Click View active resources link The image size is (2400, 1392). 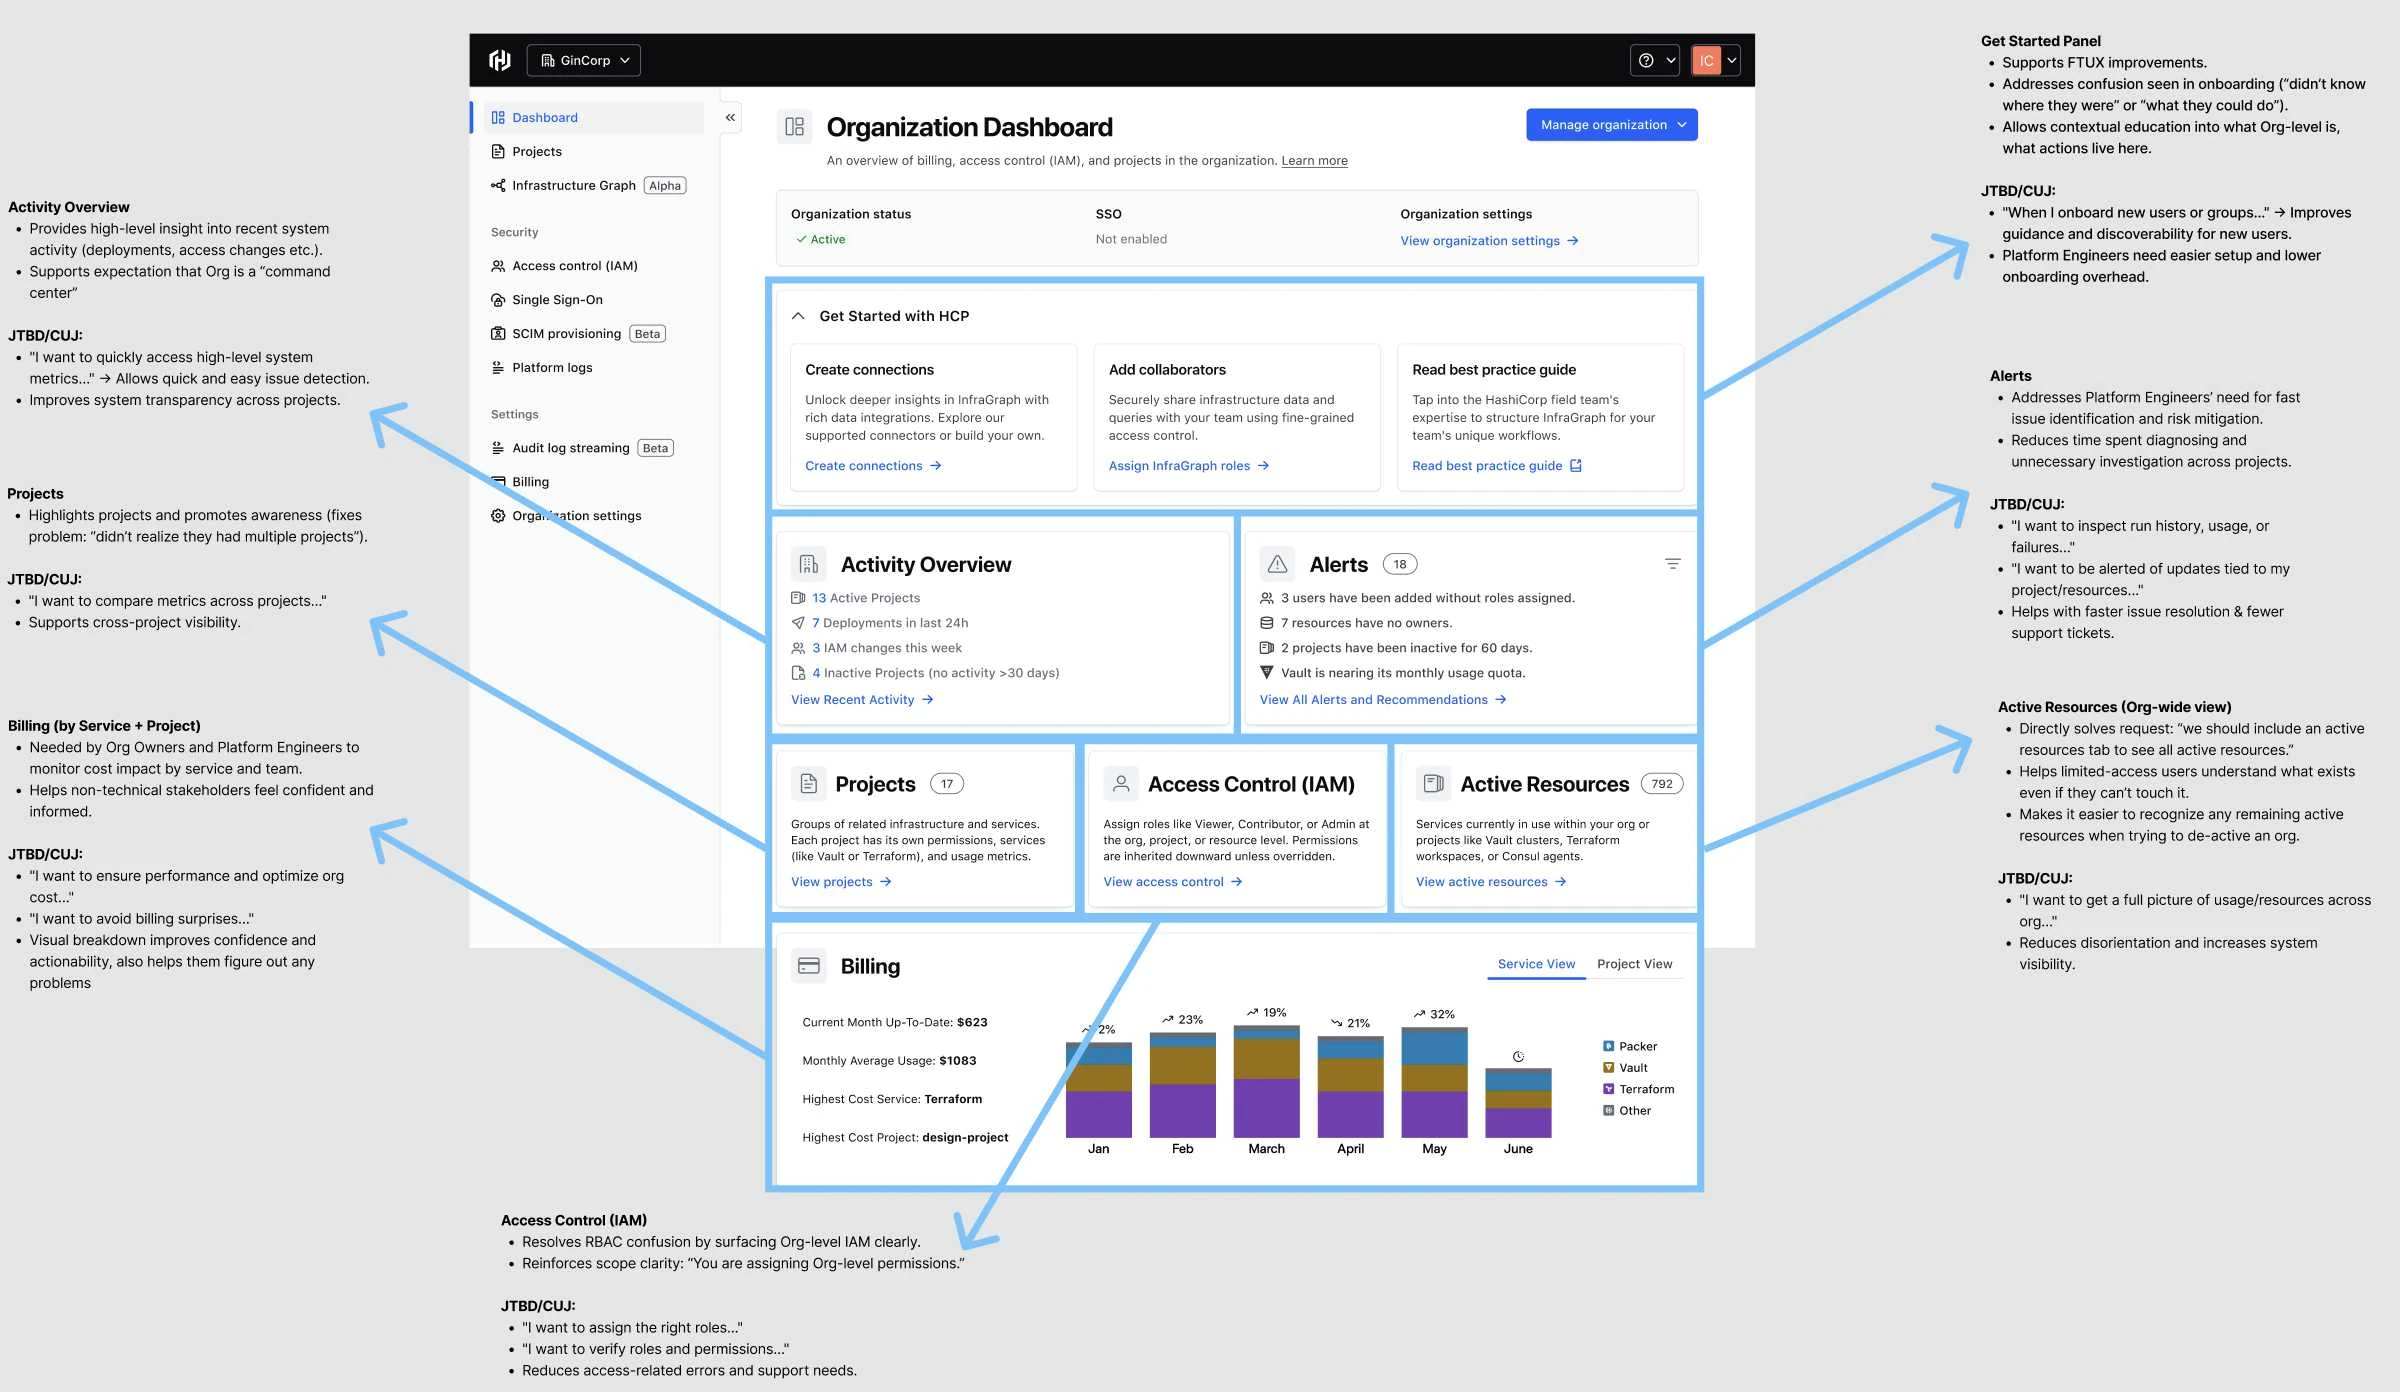(x=1491, y=881)
